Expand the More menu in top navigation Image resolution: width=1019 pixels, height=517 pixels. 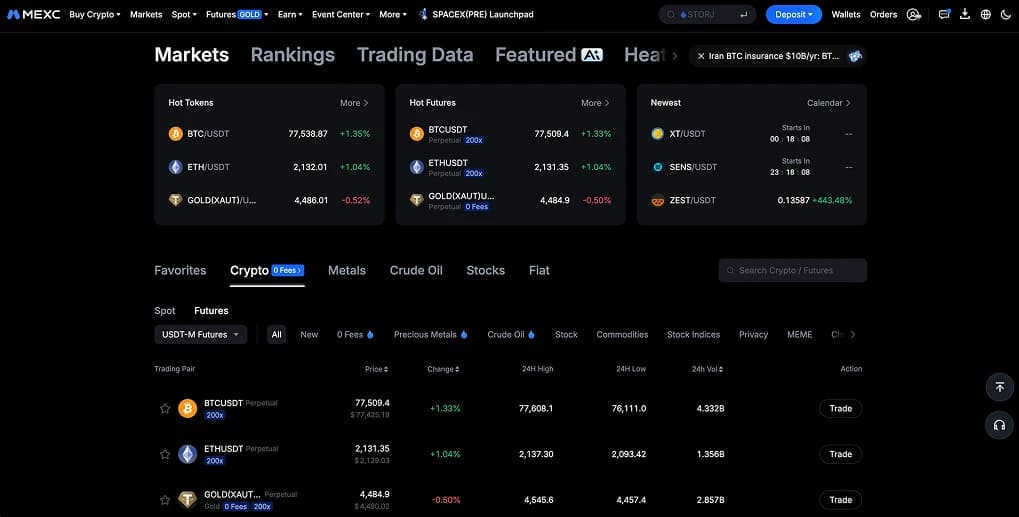tap(393, 14)
